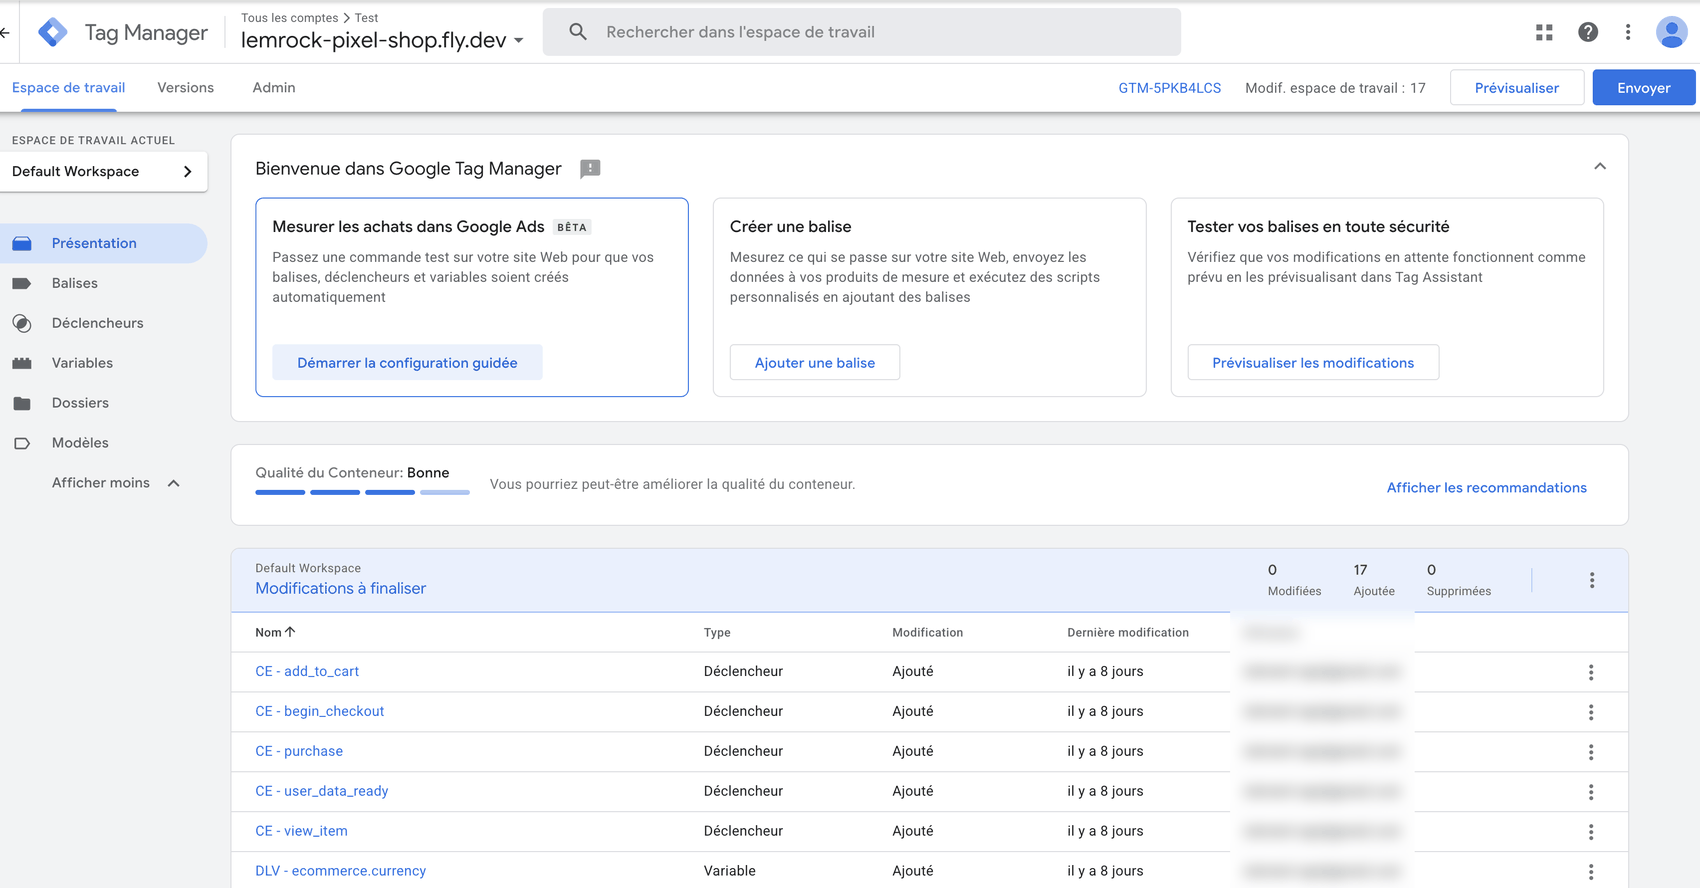Open row menu for CE - purchase
This screenshot has width=1700, height=888.
(x=1591, y=752)
